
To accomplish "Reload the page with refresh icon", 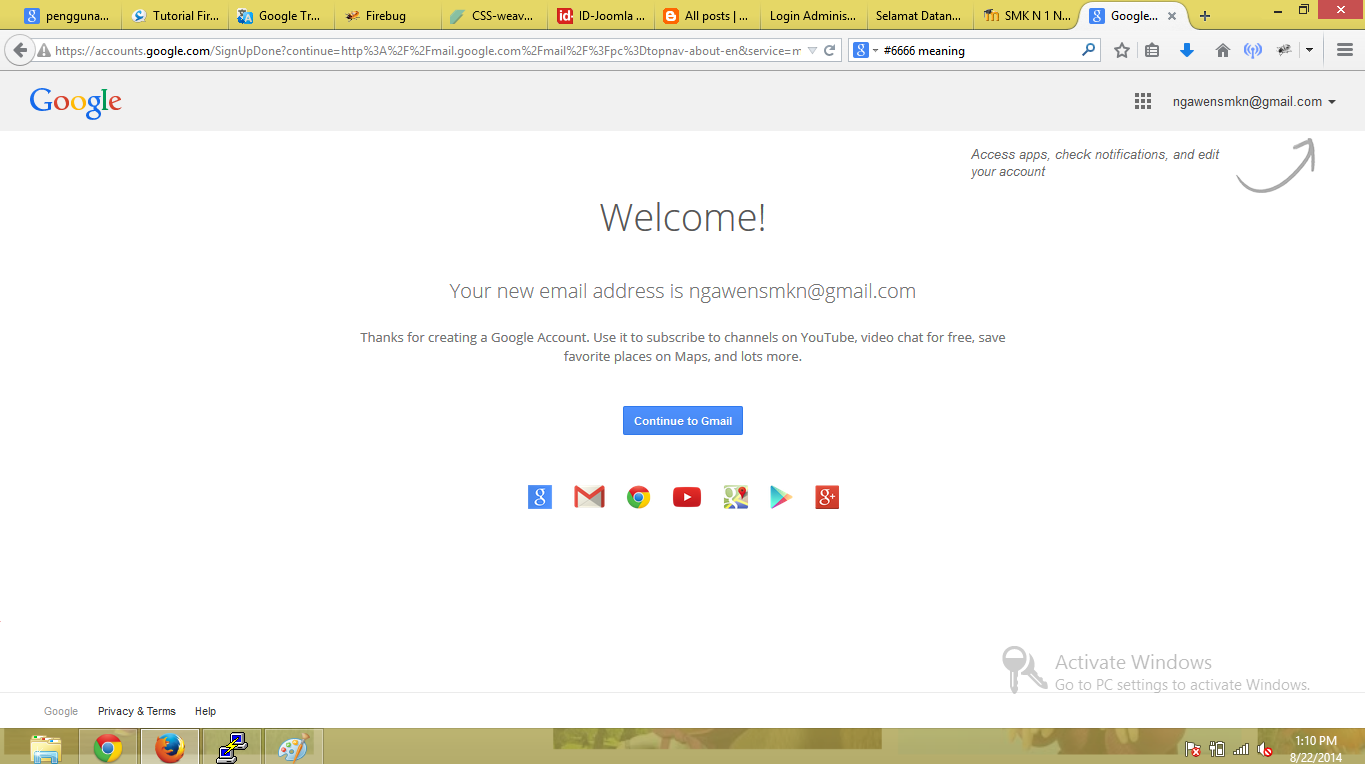I will tap(829, 50).
